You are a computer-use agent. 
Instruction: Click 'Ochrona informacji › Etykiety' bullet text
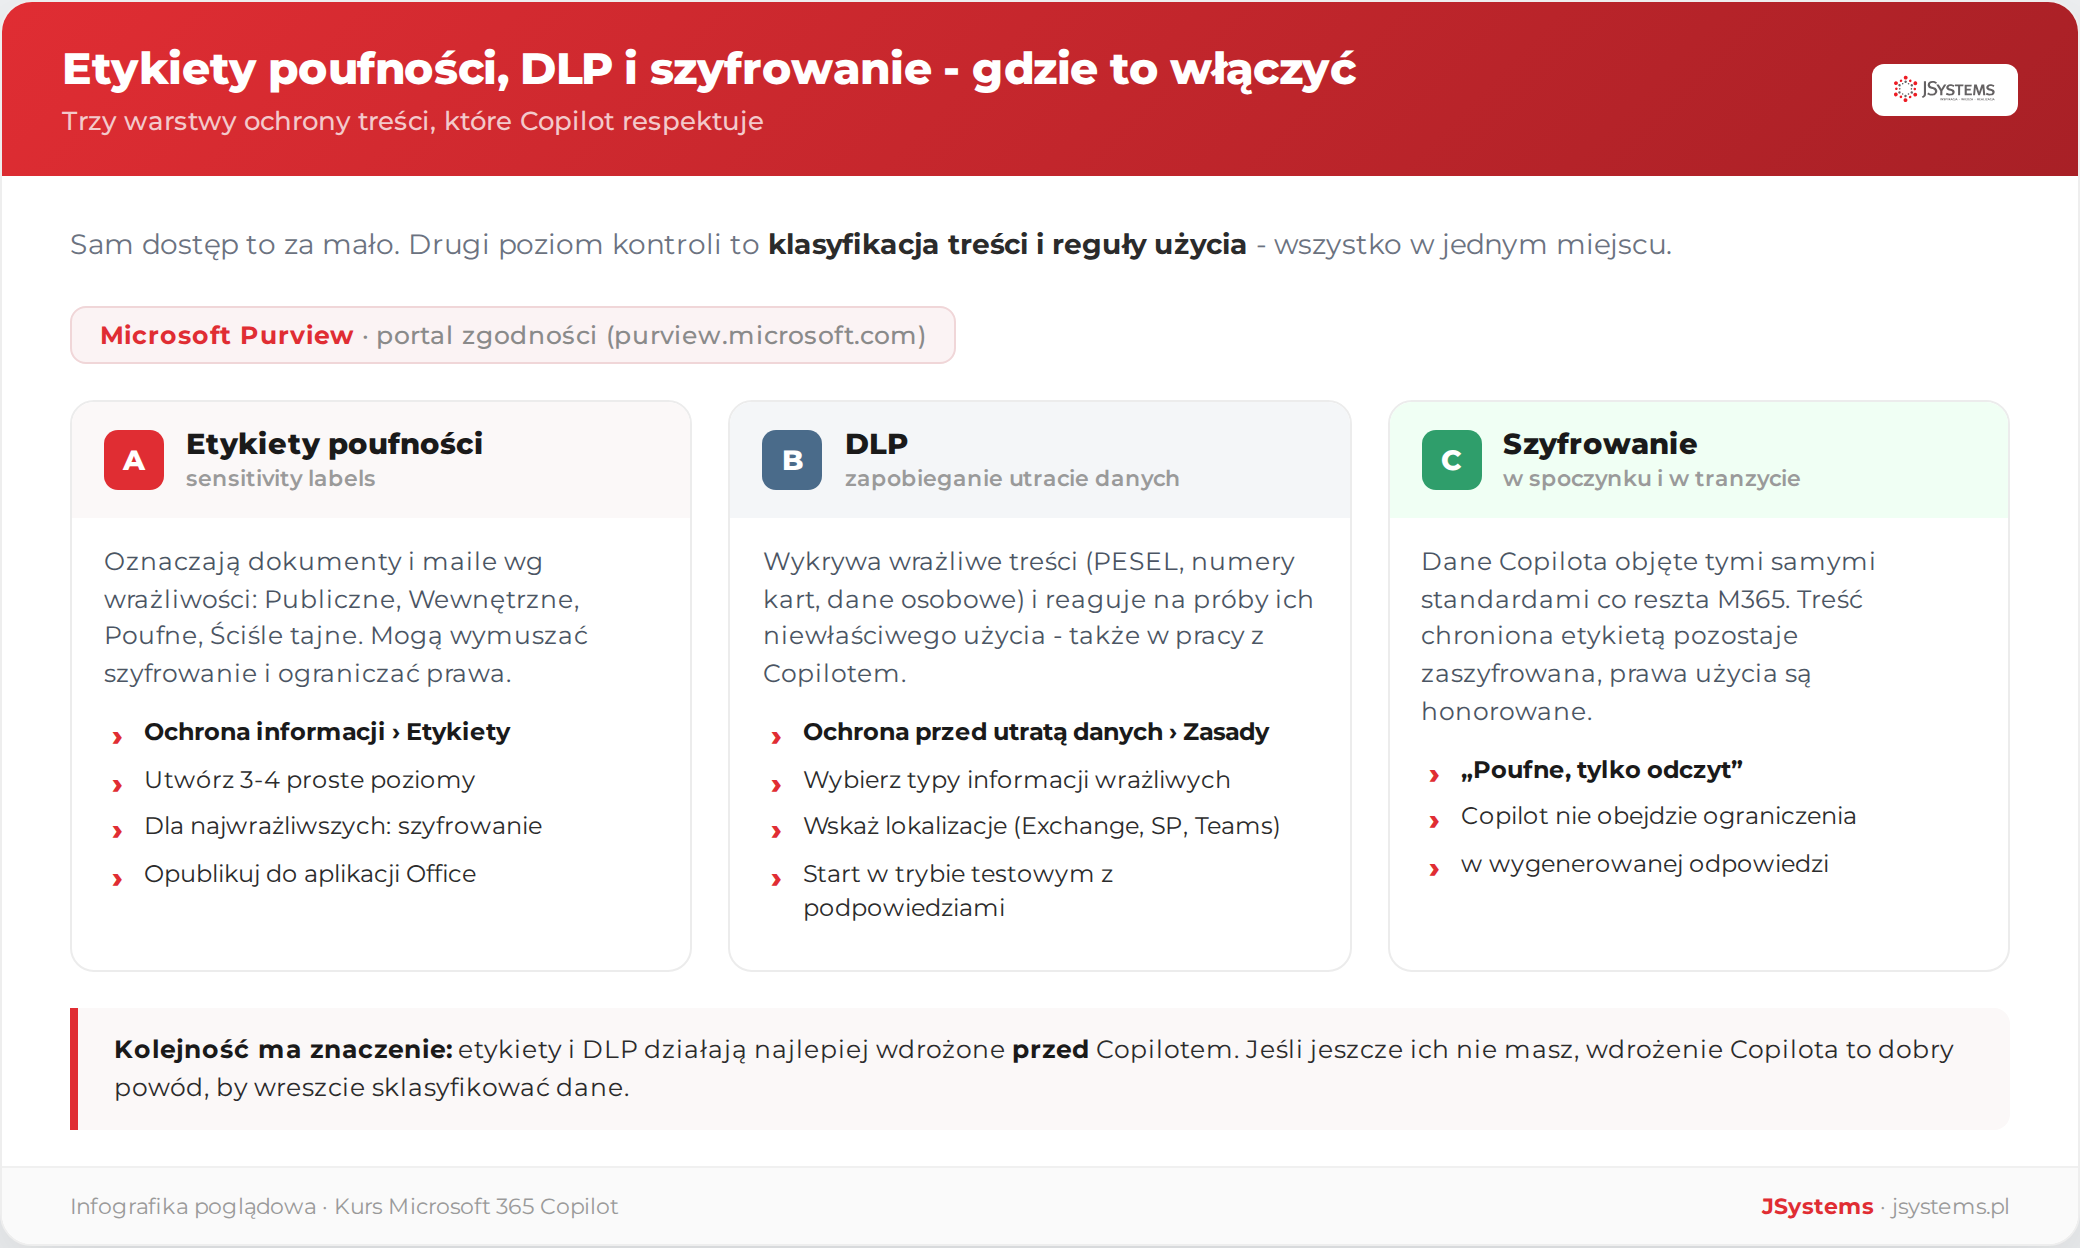(x=327, y=732)
